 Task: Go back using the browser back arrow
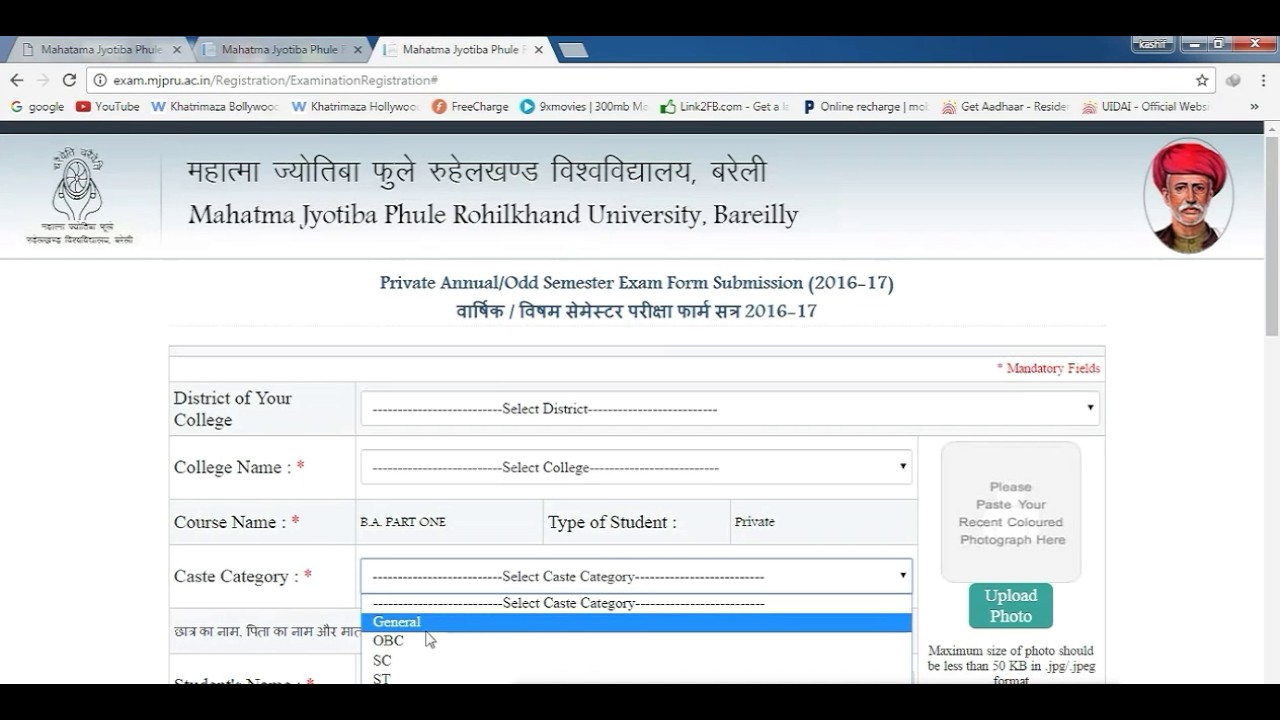point(16,80)
